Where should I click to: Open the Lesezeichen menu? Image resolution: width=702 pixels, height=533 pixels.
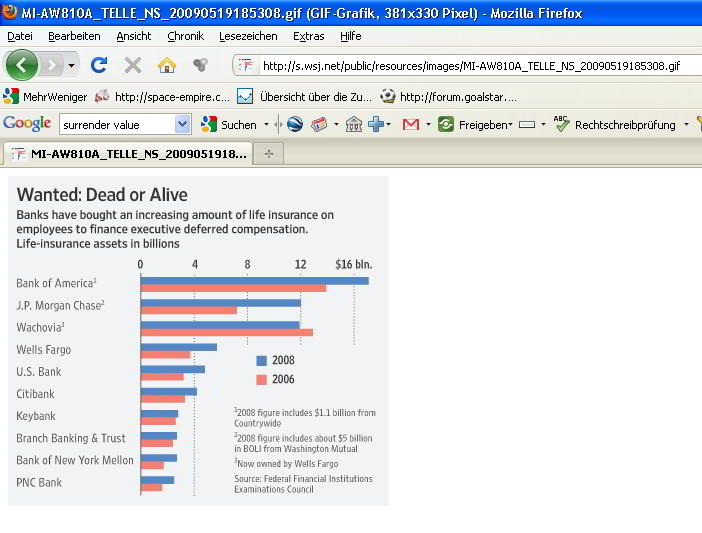tap(248, 36)
